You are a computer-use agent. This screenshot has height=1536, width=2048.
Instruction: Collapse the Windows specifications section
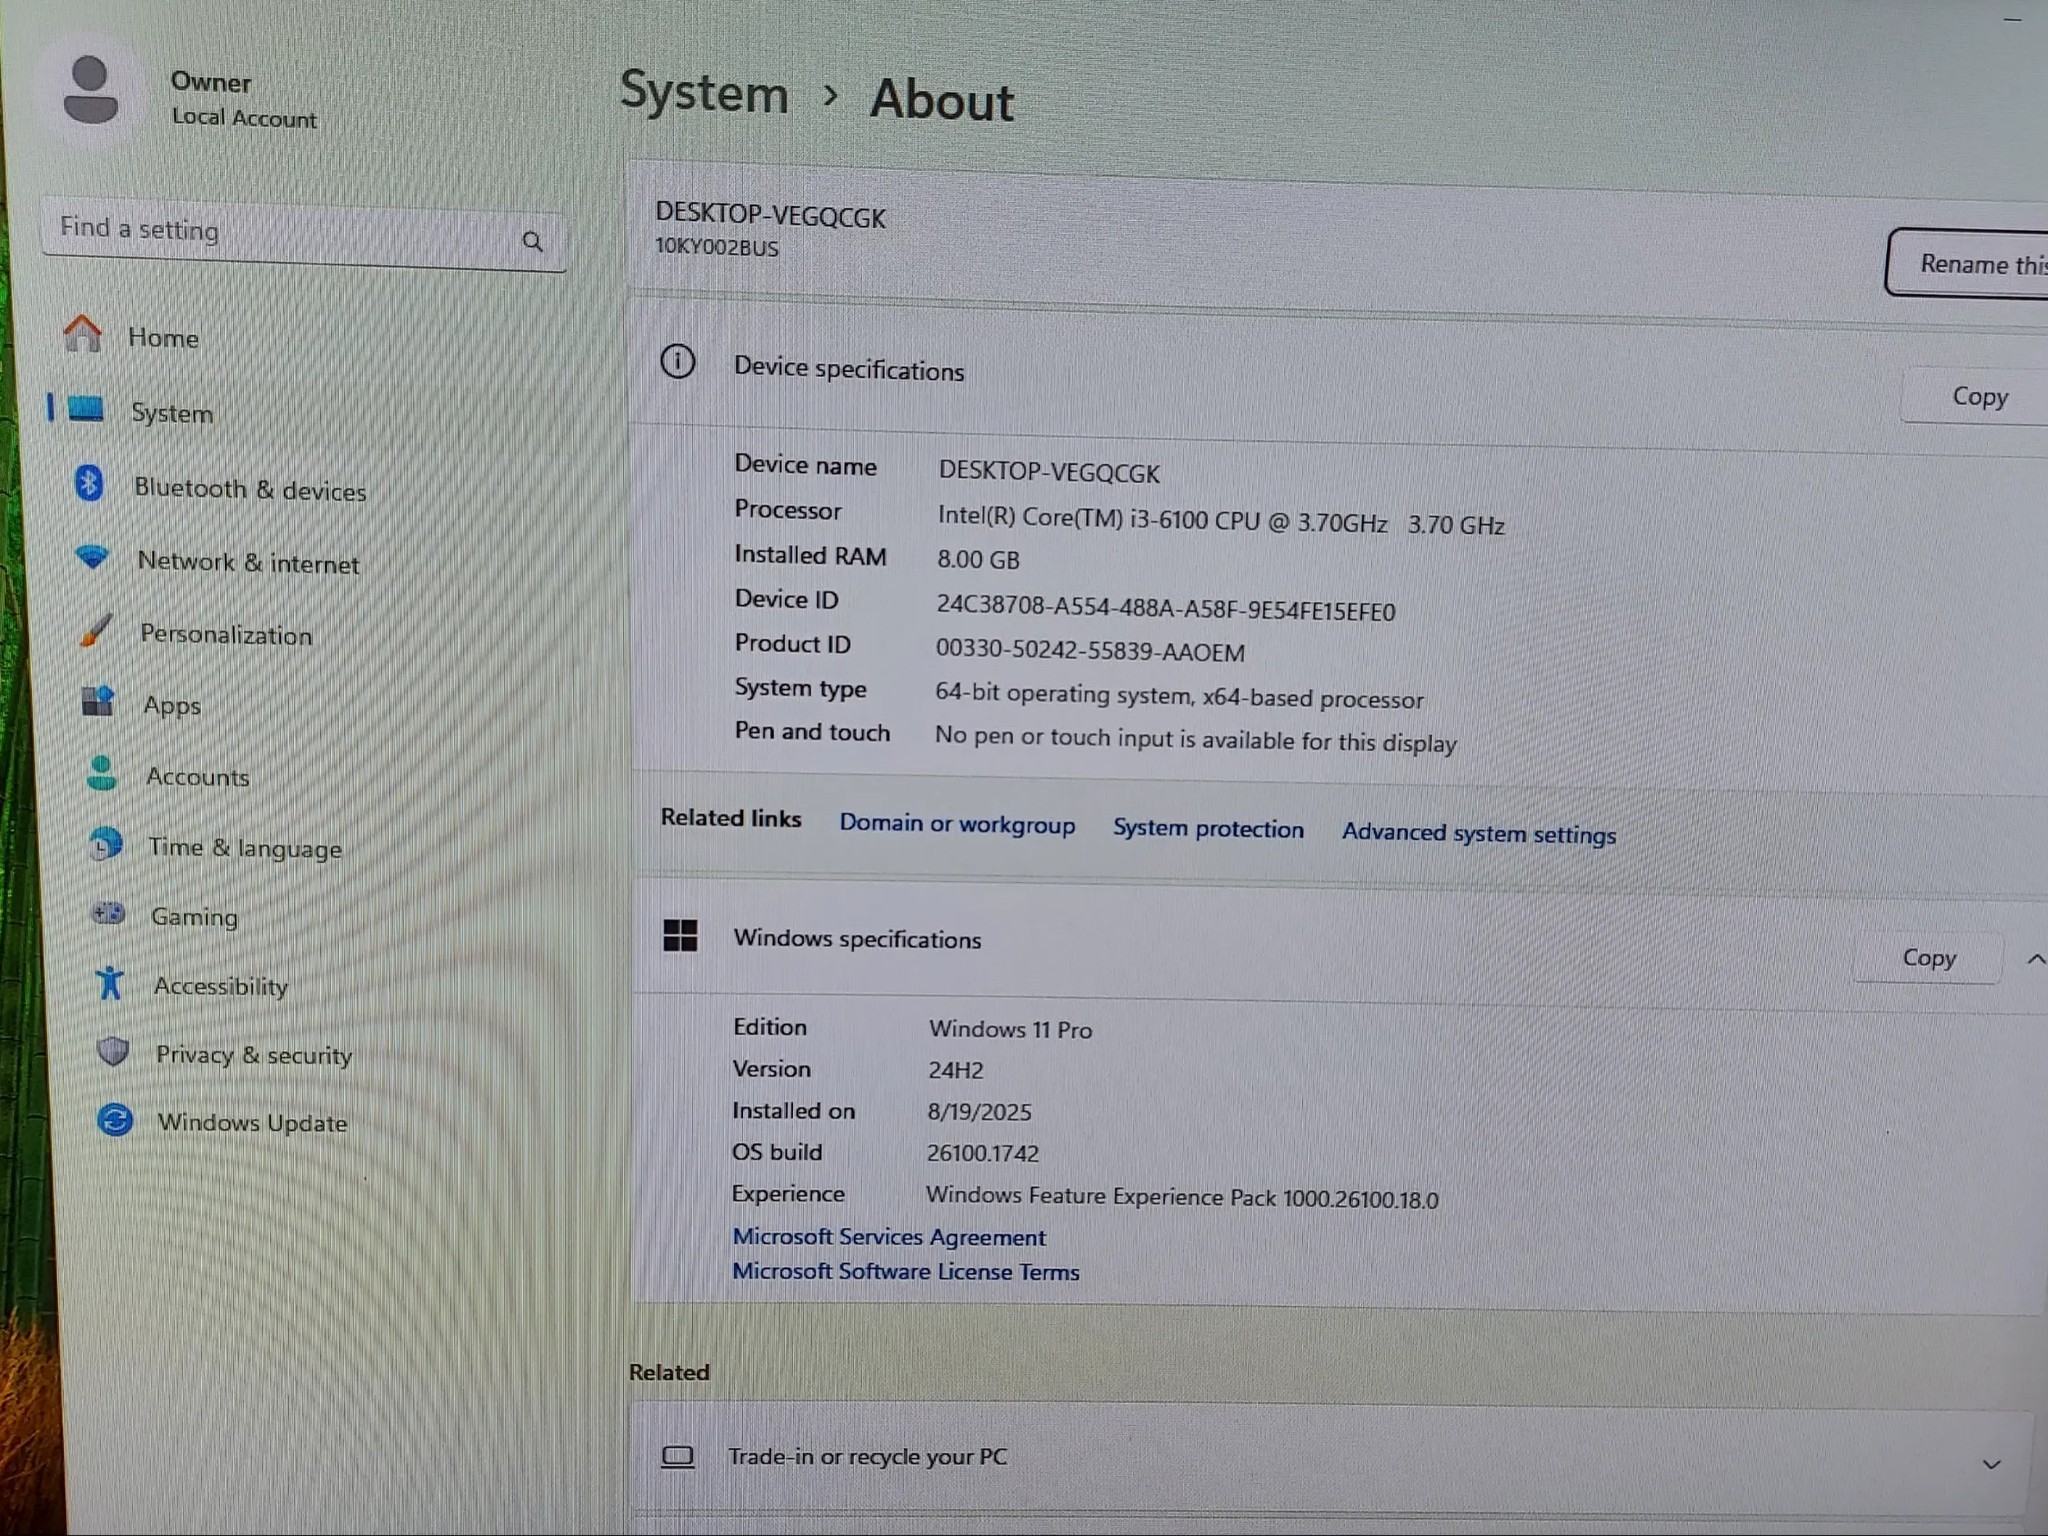point(2034,960)
